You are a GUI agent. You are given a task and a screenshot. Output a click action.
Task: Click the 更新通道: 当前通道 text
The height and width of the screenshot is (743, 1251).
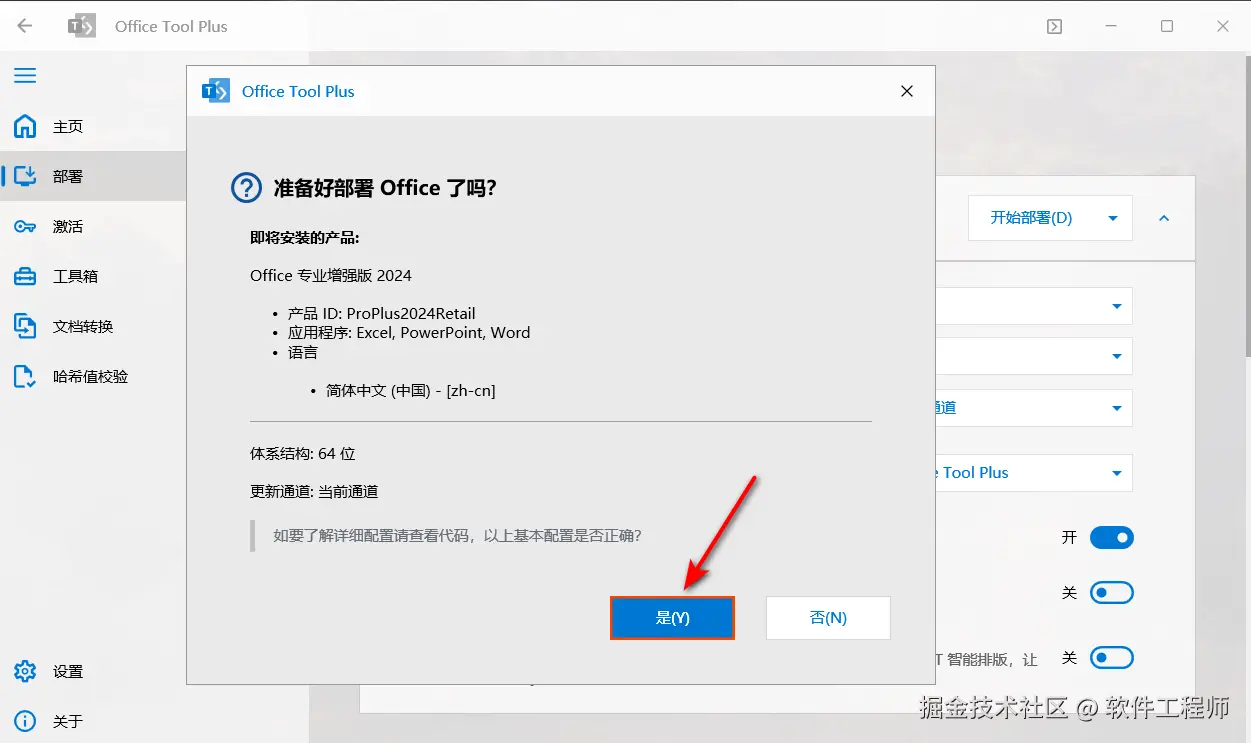[314, 492]
